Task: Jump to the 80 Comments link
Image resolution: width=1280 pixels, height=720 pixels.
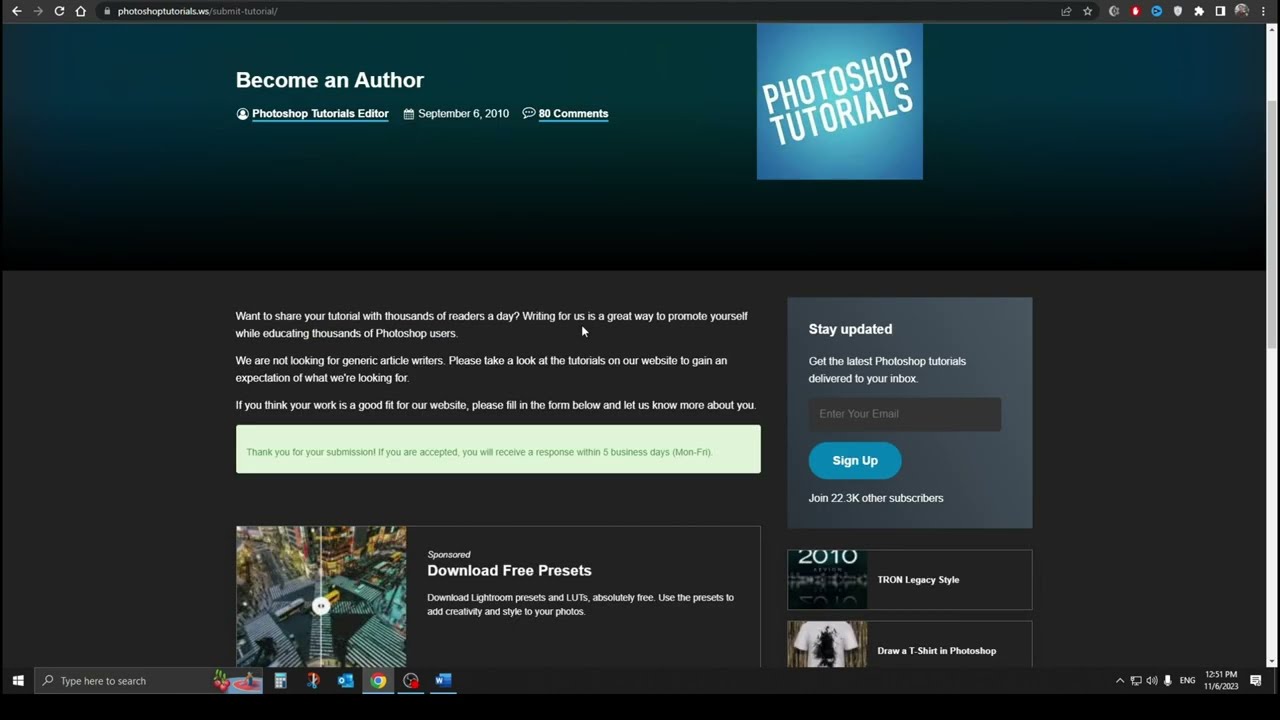Action: [573, 114]
